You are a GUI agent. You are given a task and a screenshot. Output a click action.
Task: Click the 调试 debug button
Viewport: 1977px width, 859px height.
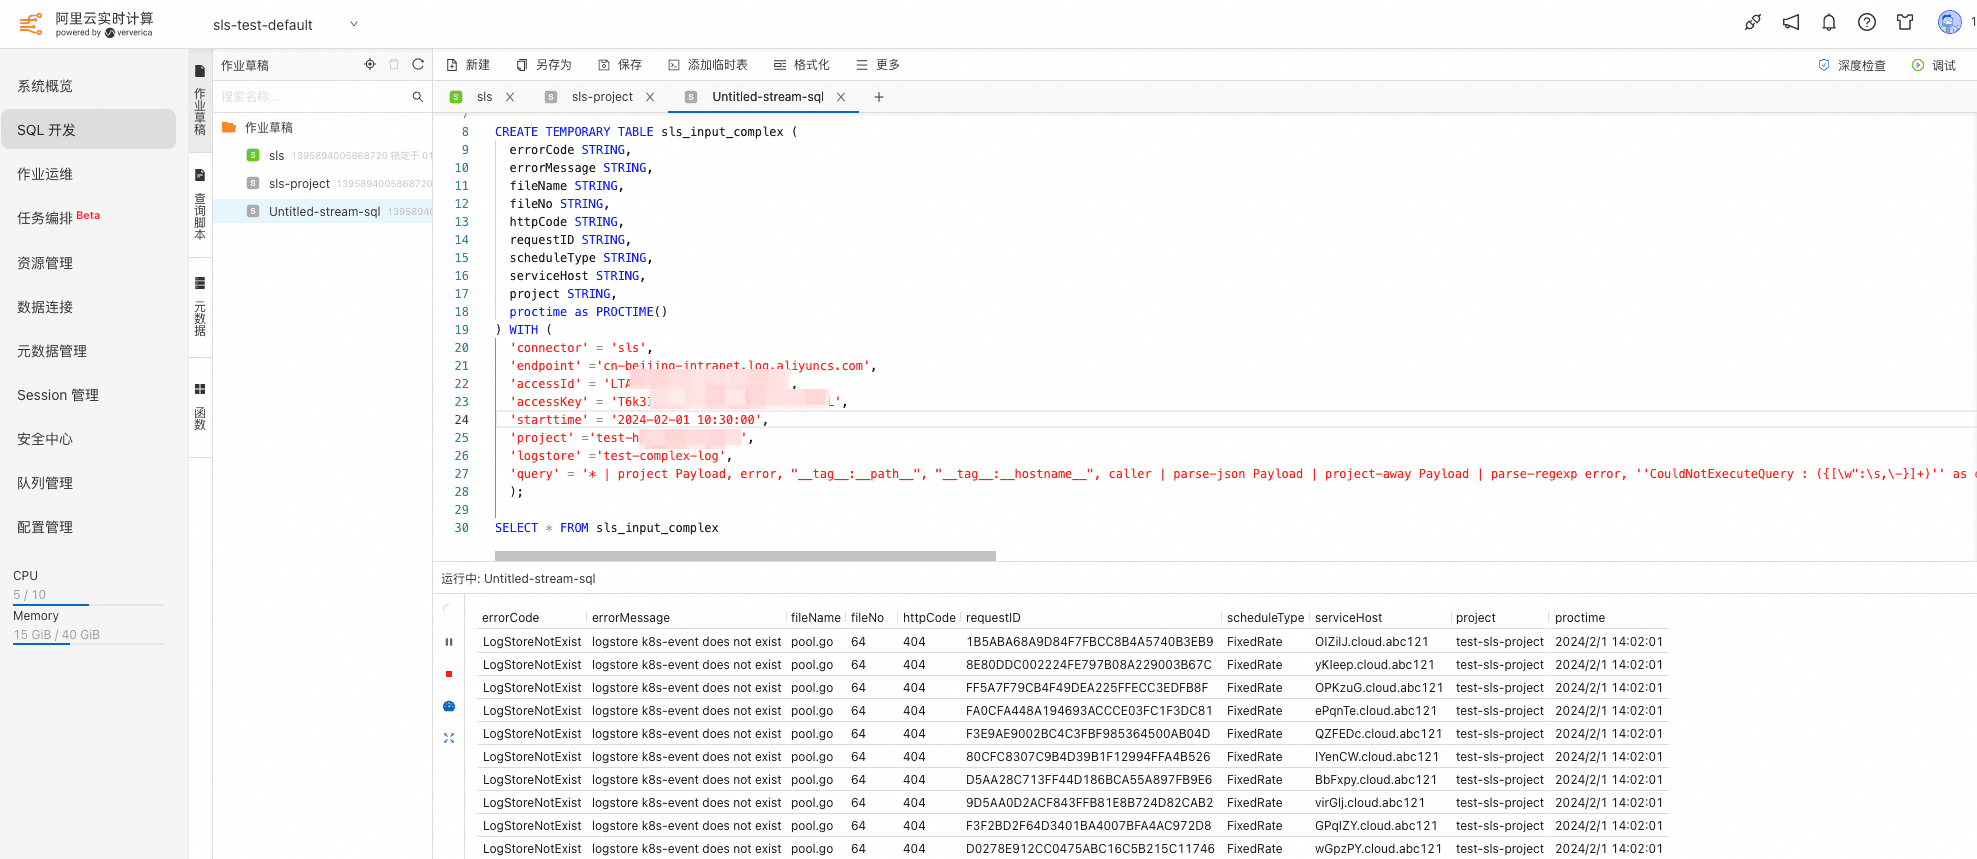tap(1934, 66)
